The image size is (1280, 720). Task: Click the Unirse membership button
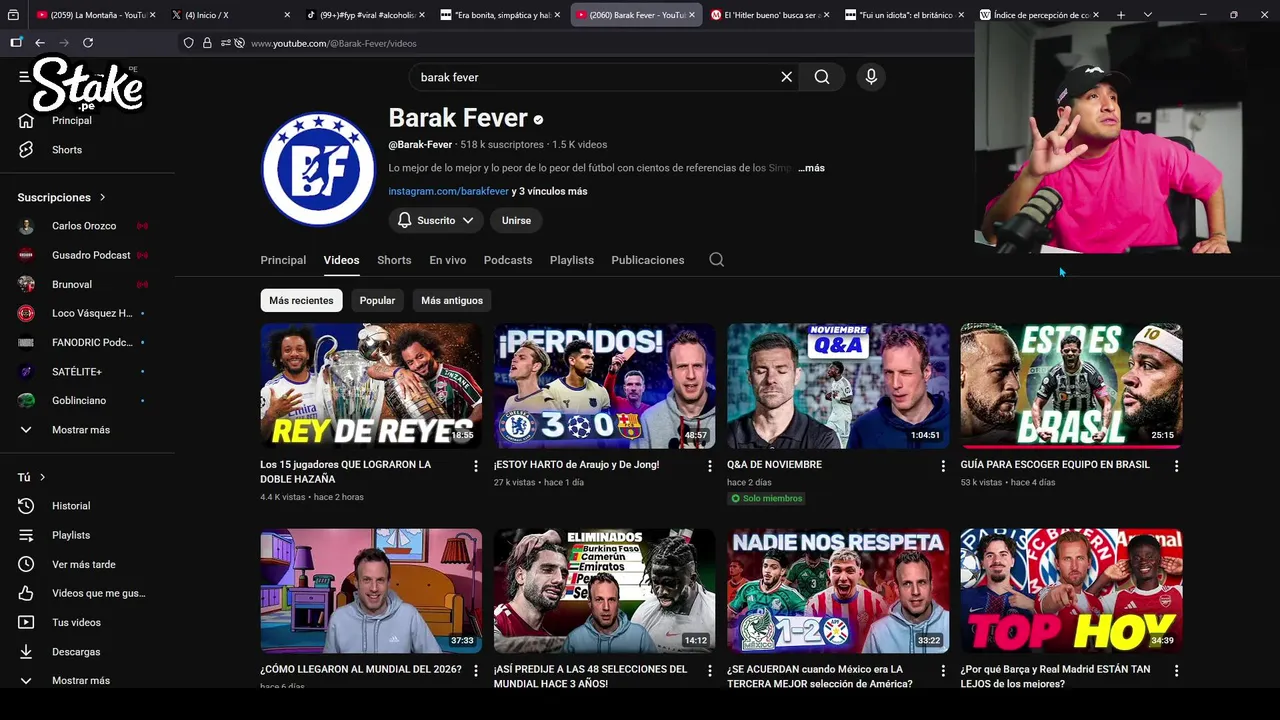point(516,220)
